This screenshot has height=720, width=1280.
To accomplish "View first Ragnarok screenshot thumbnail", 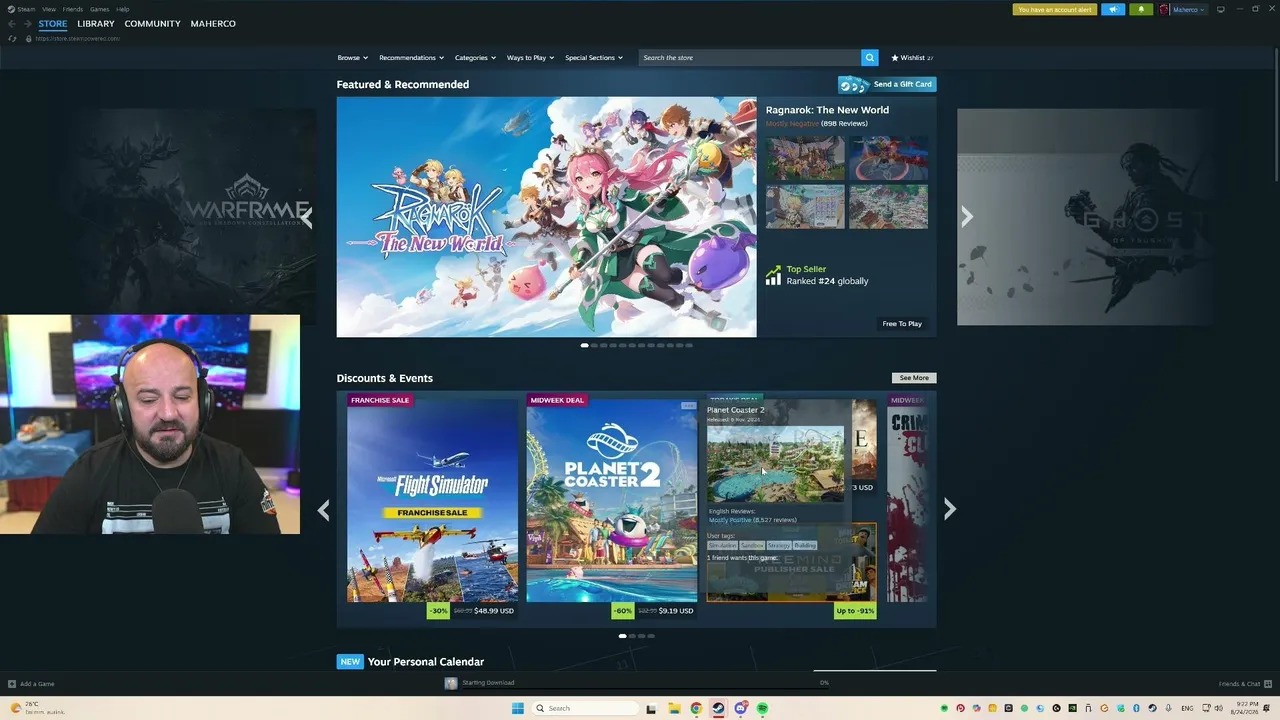I will pyautogui.click(x=806, y=158).
